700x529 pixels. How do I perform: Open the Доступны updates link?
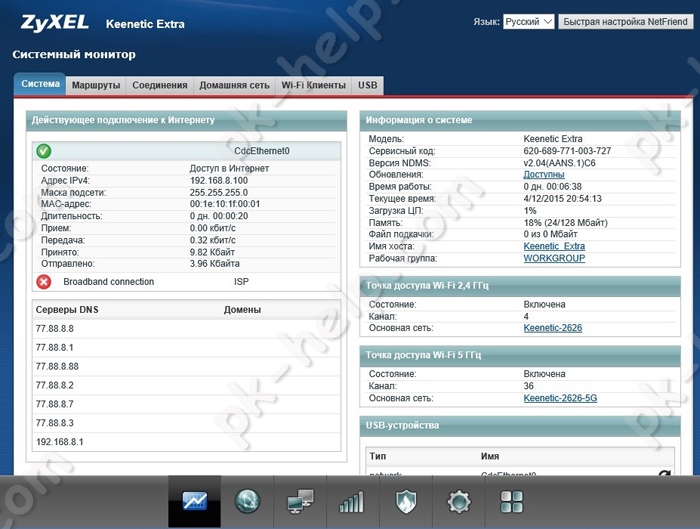coord(544,175)
